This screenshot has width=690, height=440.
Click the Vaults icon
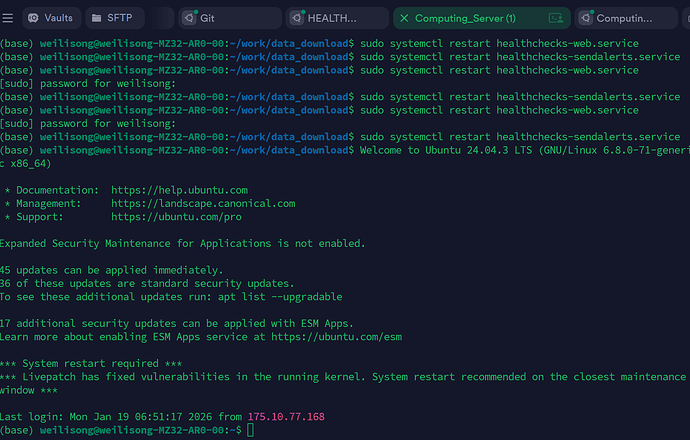[33, 18]
